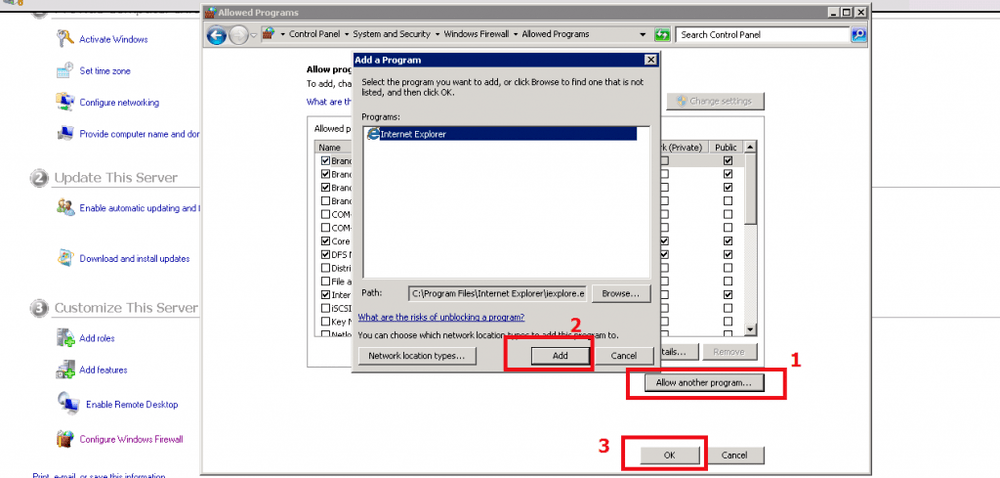Check the iSCSI row checkbox
This screenshot has height=478, width=1000.
(x=326, y=308)
